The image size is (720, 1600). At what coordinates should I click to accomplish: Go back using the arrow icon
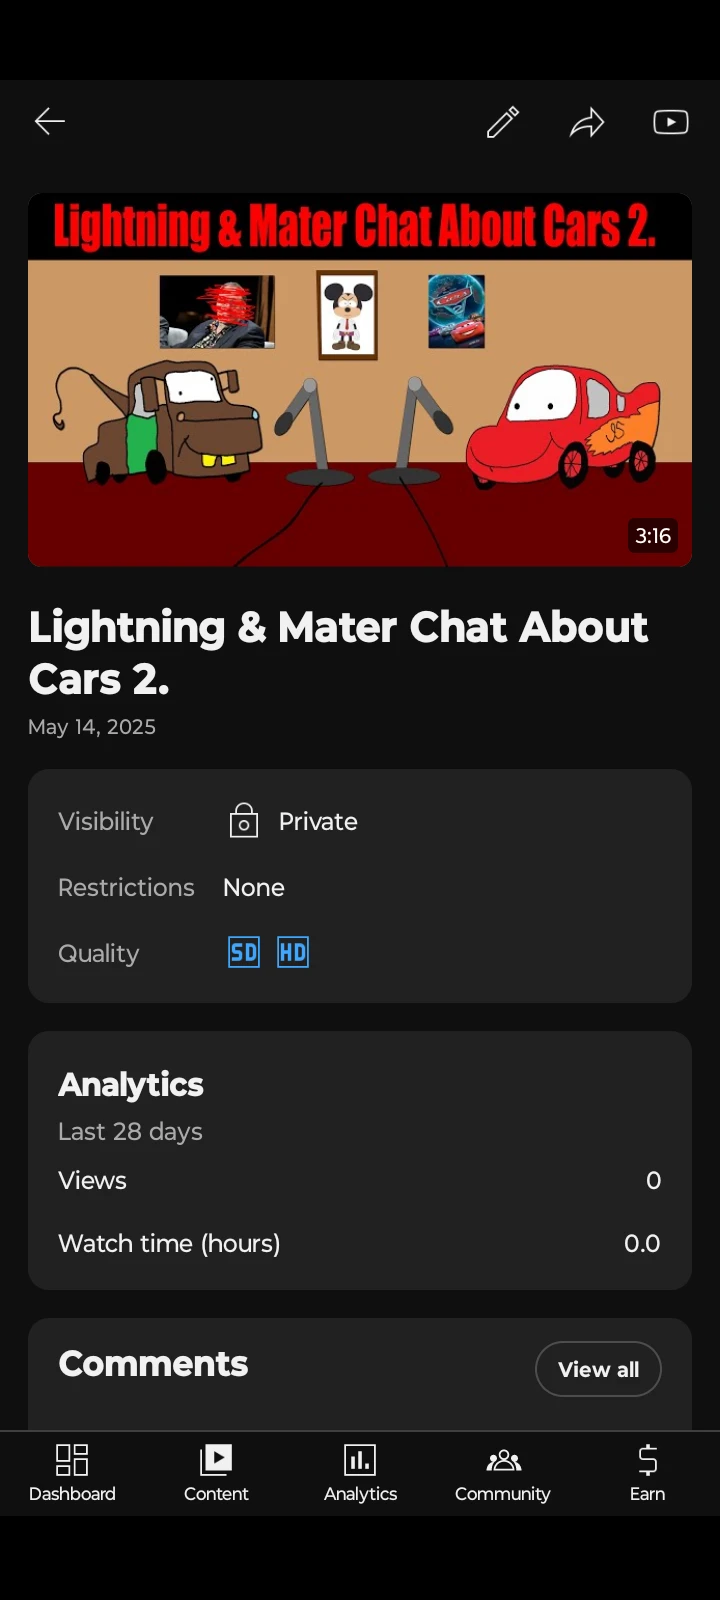pos(50,122)
